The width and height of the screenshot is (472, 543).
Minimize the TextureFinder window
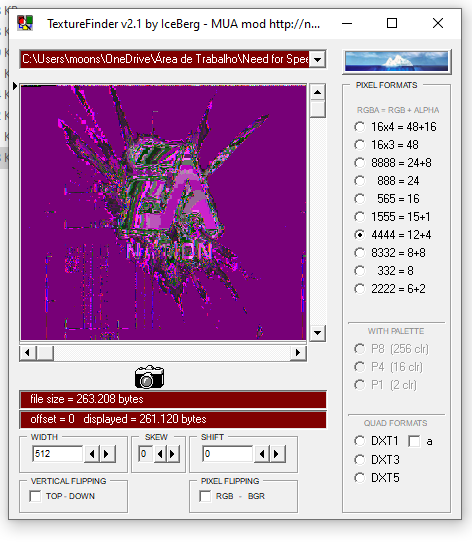347,23
